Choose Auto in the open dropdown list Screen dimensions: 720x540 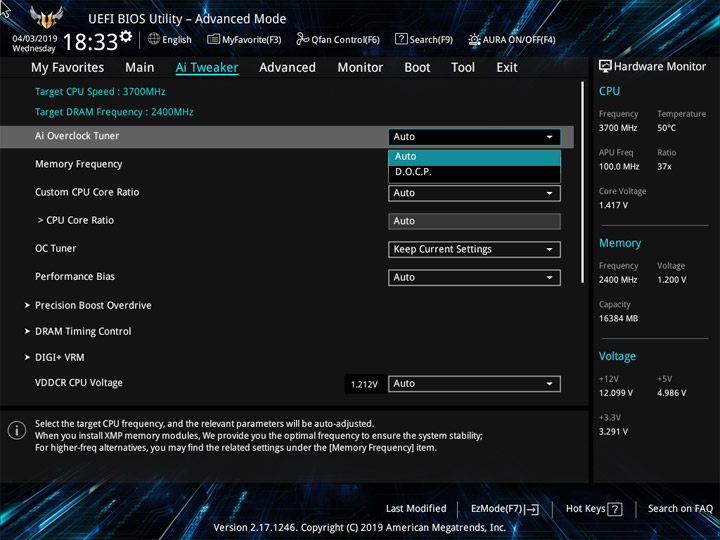click(474, 157)
